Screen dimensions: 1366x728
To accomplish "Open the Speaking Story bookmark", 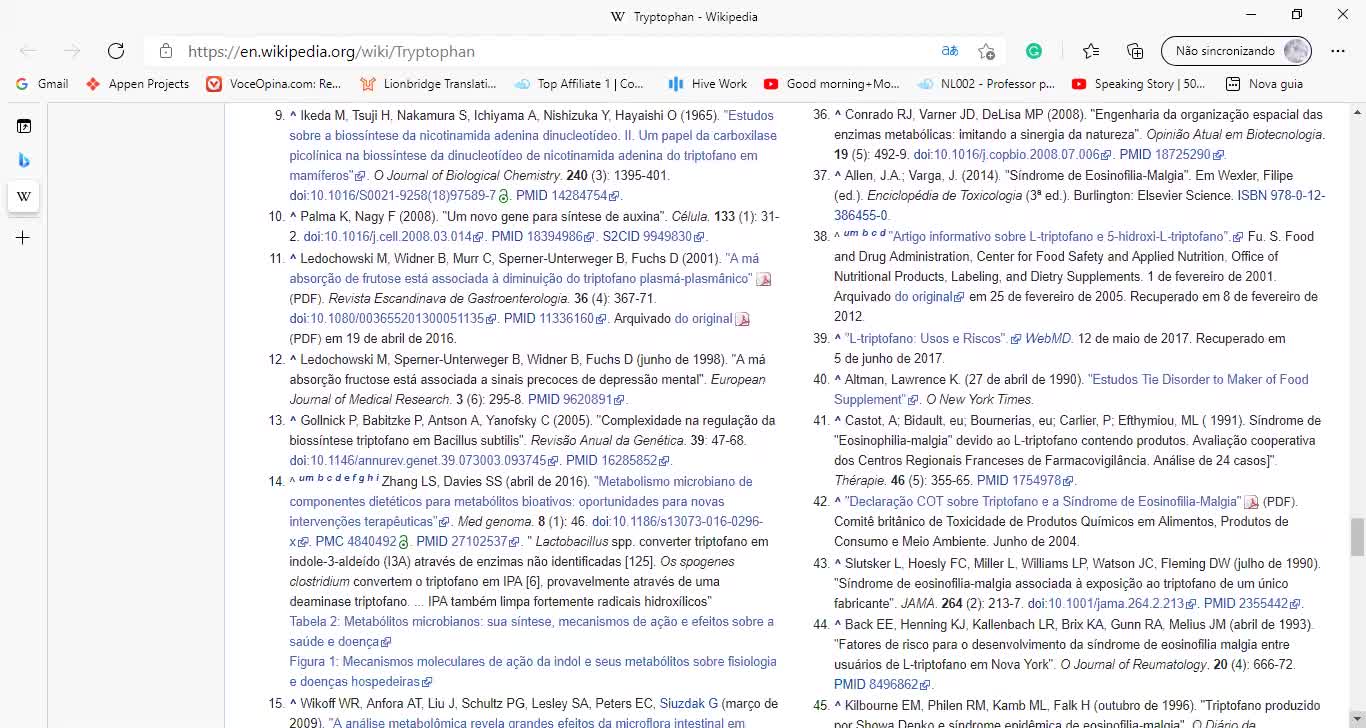I will 1139,84.
